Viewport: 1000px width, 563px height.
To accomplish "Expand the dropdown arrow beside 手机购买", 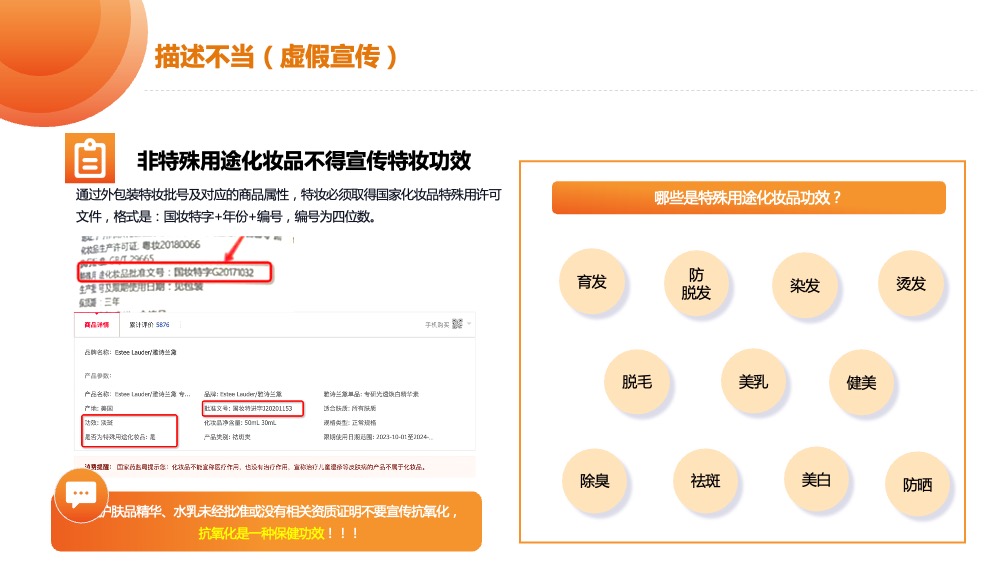I will tap(469, 323).
